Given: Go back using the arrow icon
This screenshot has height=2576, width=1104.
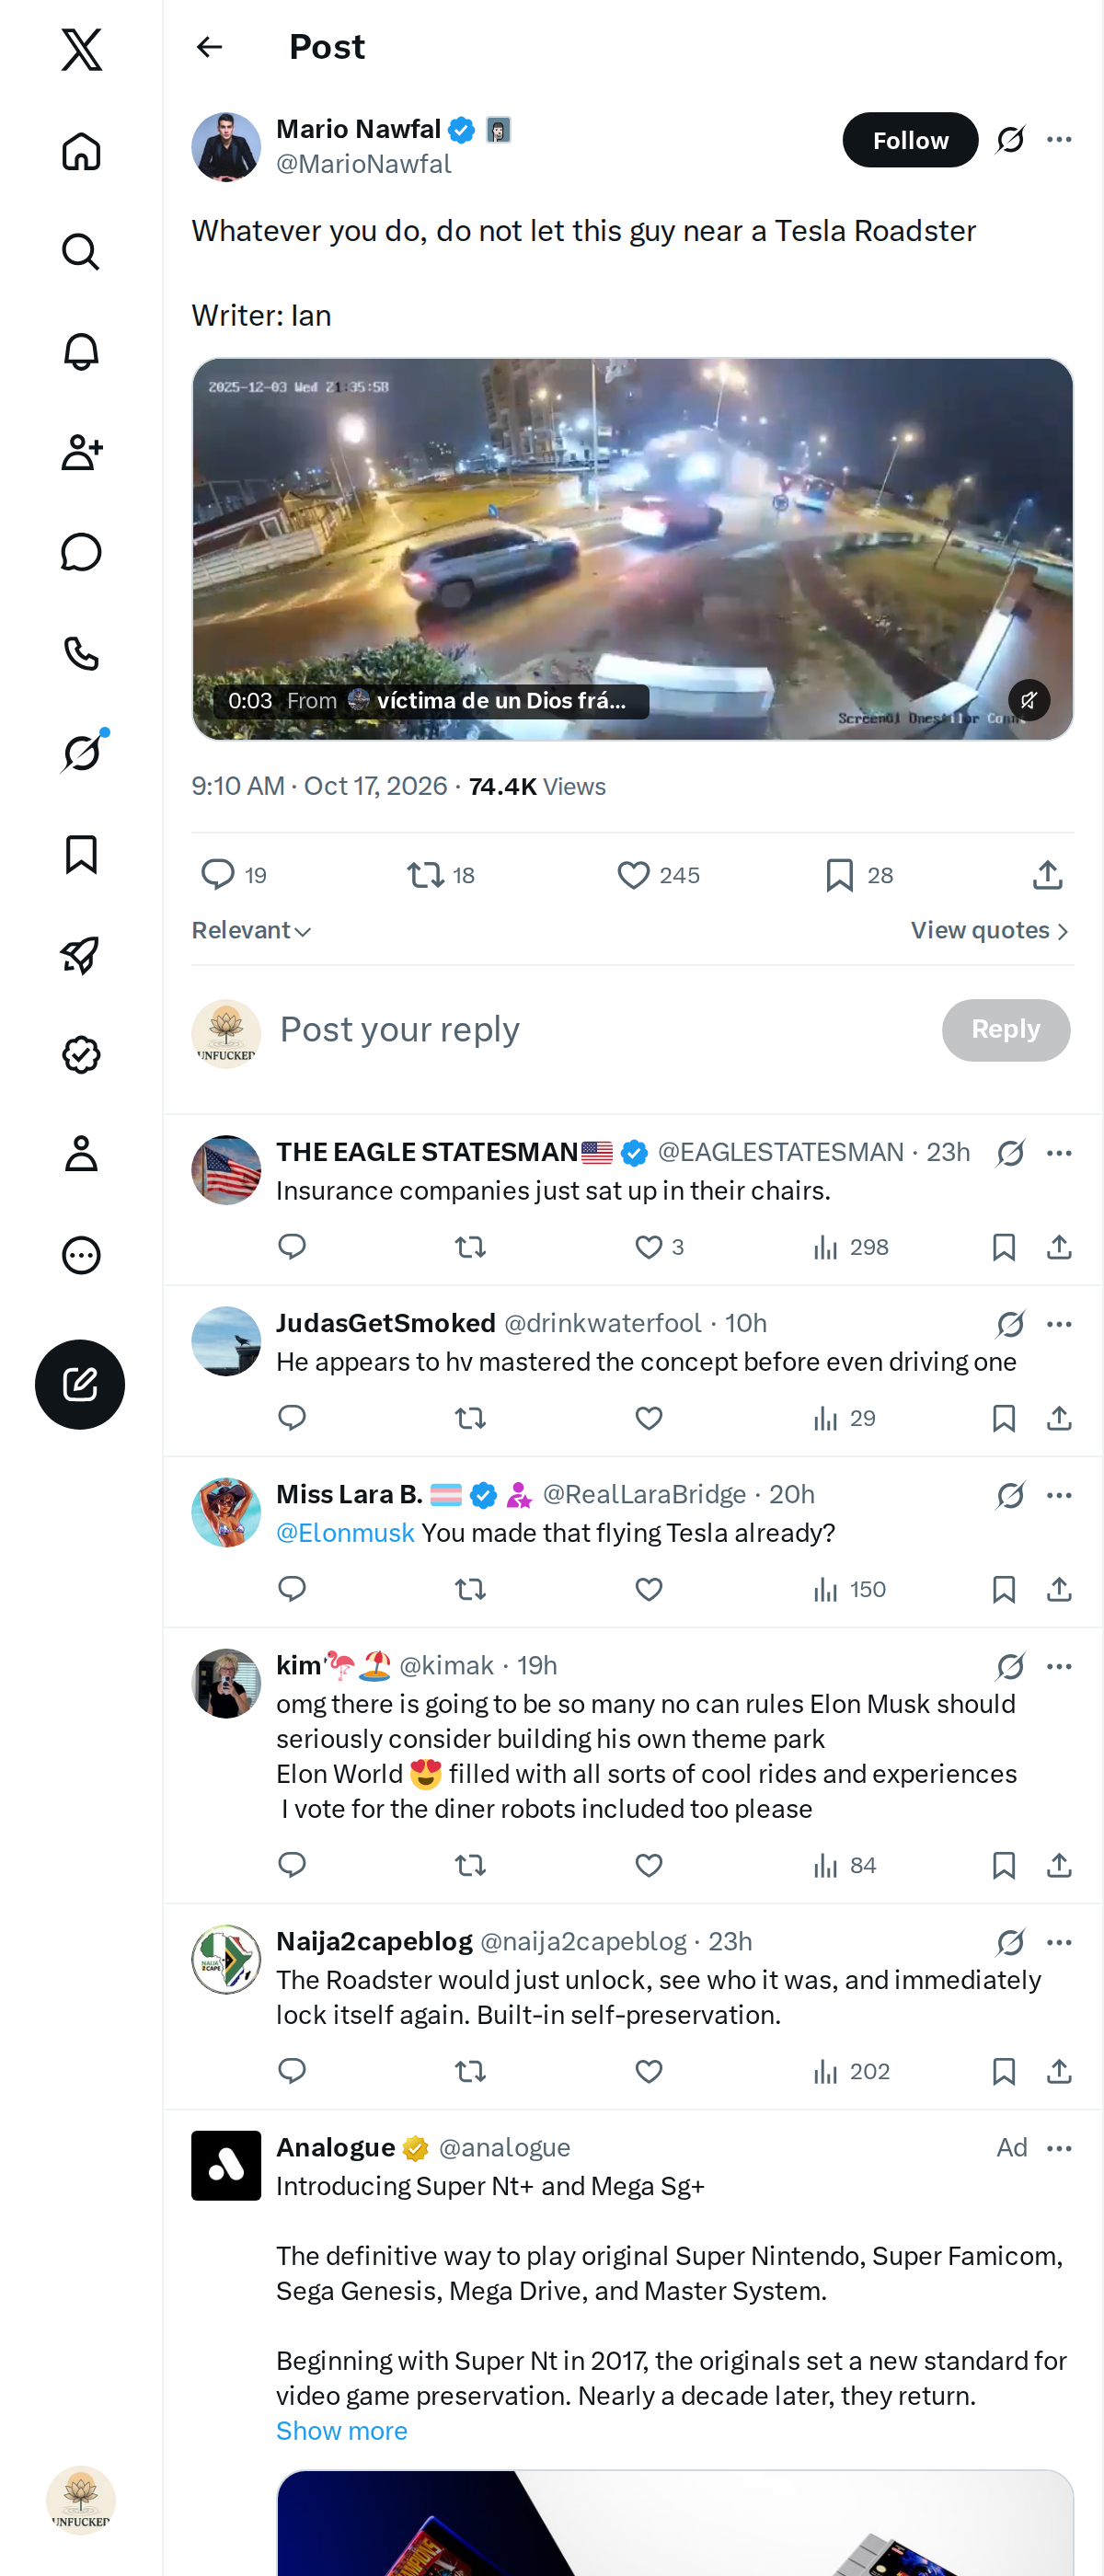Looking at the screenshot, I should pos(209,47).
